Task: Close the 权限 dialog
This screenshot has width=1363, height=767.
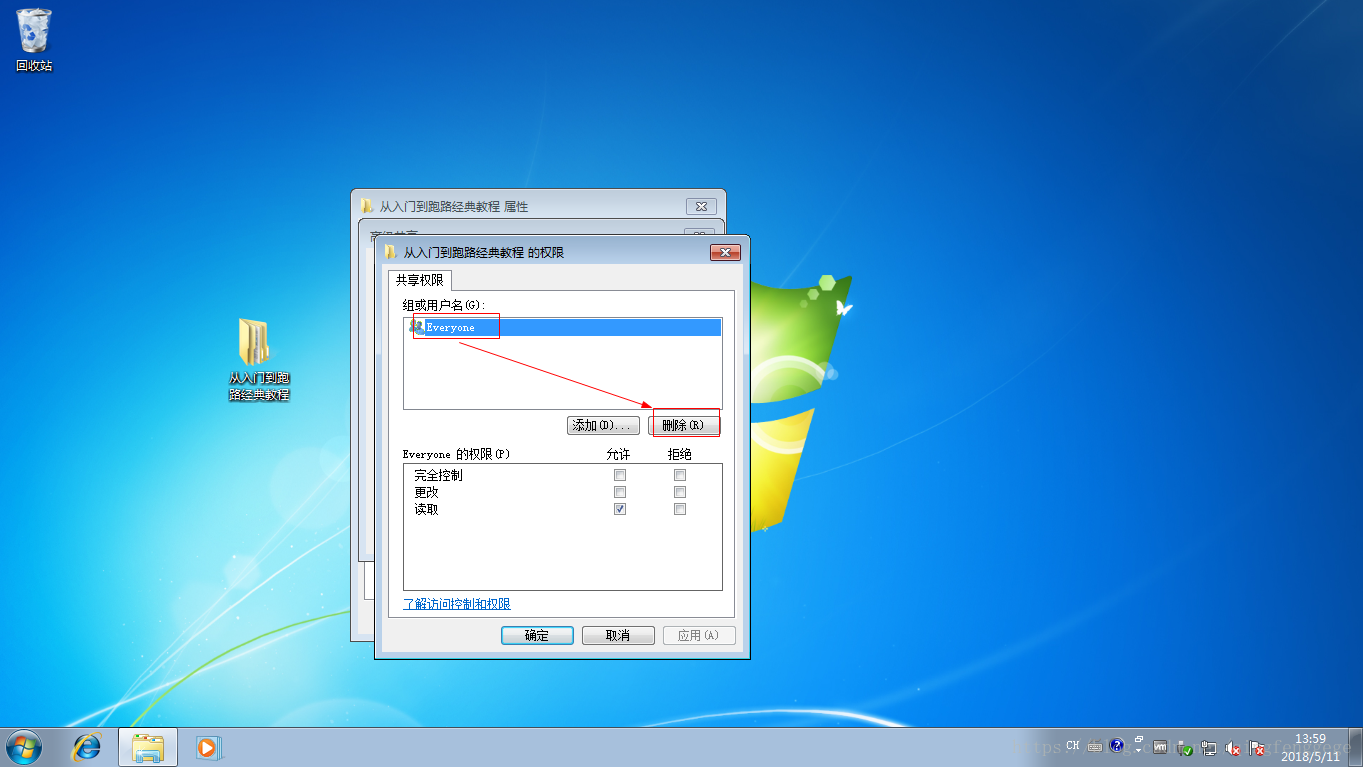Action: [x=724, y=252]
